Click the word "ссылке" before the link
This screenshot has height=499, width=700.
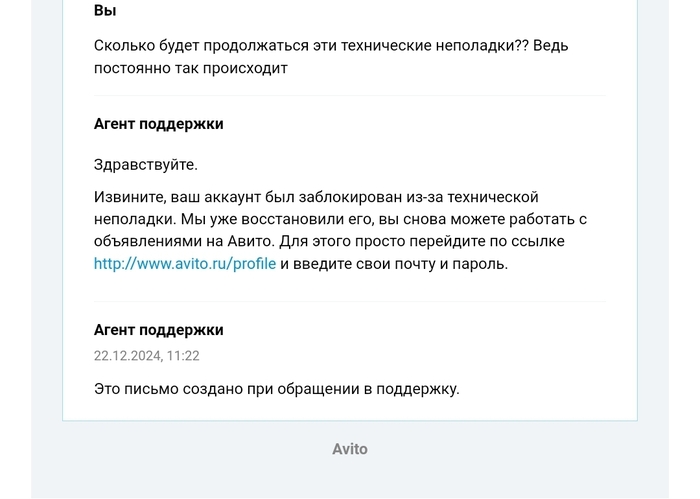538,242
